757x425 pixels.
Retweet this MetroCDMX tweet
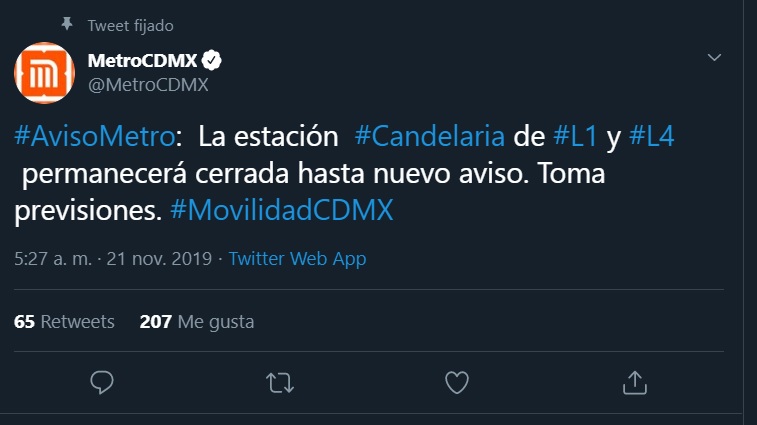[279, 382]
